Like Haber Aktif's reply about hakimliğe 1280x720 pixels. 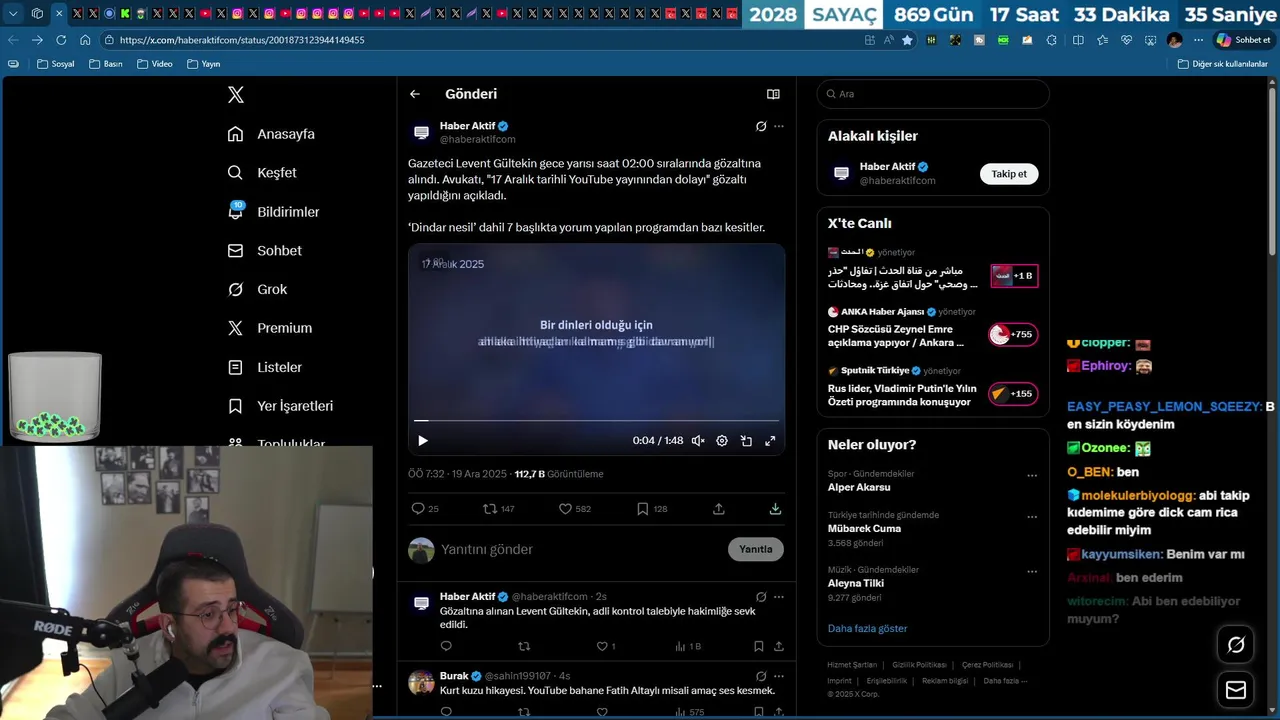pyautogui.click(x=606, y=647)
